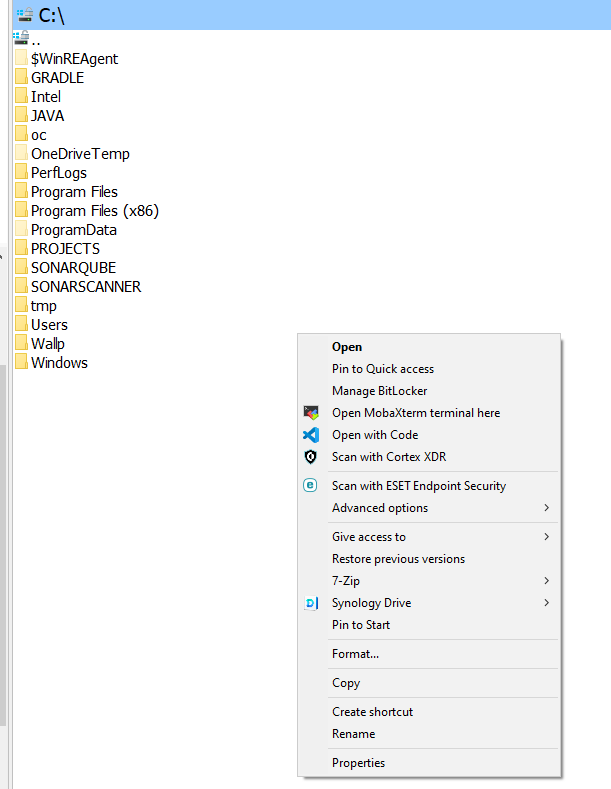Image resolution: width=611 pixels, height=789 pixels.
Task: Select Format... from context menu
Action: [x=429, y=654]
